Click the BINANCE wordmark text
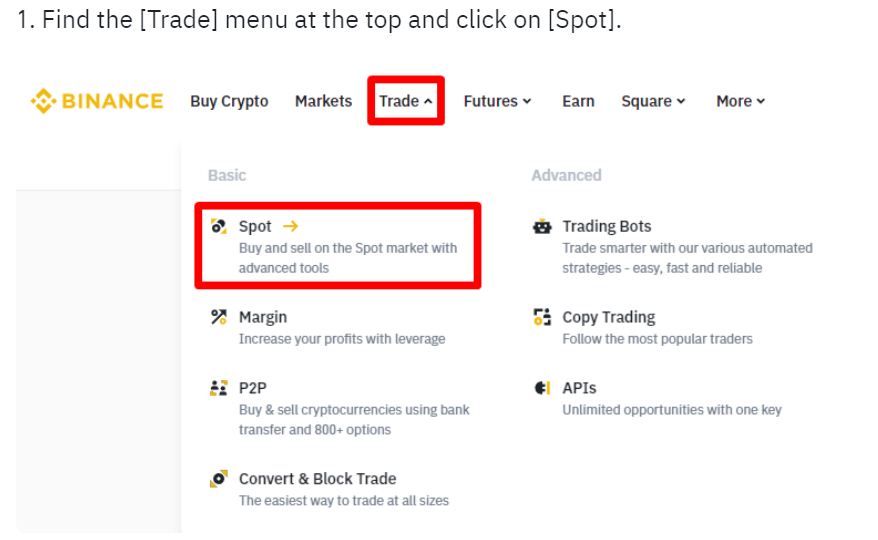Viewport: 878px width, 540px height. pyautogui.click(x=113, y=101)
